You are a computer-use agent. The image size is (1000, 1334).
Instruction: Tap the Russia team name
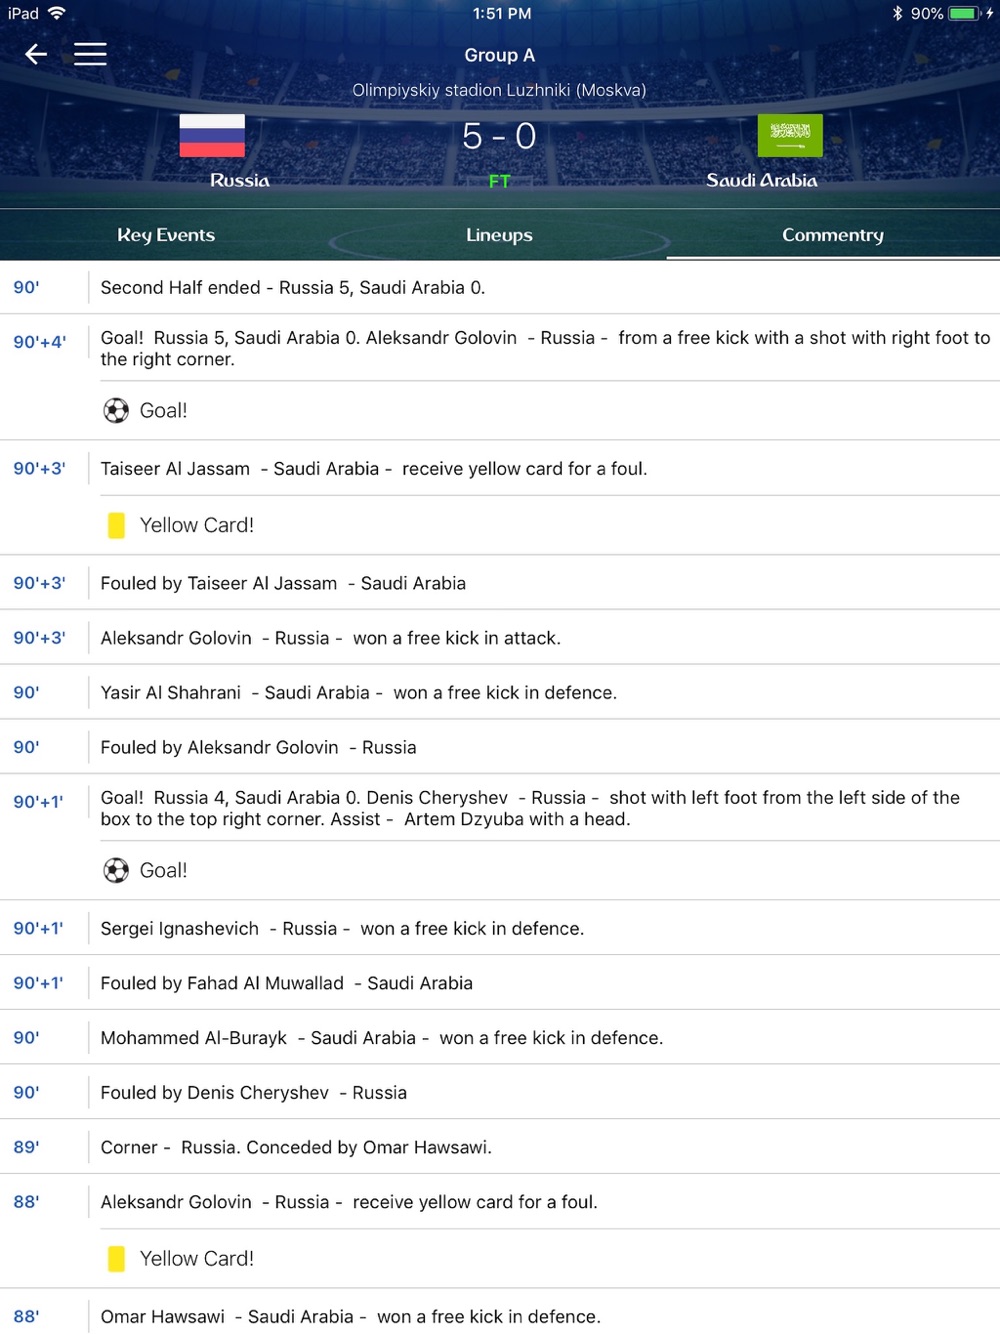click(240, 181)
